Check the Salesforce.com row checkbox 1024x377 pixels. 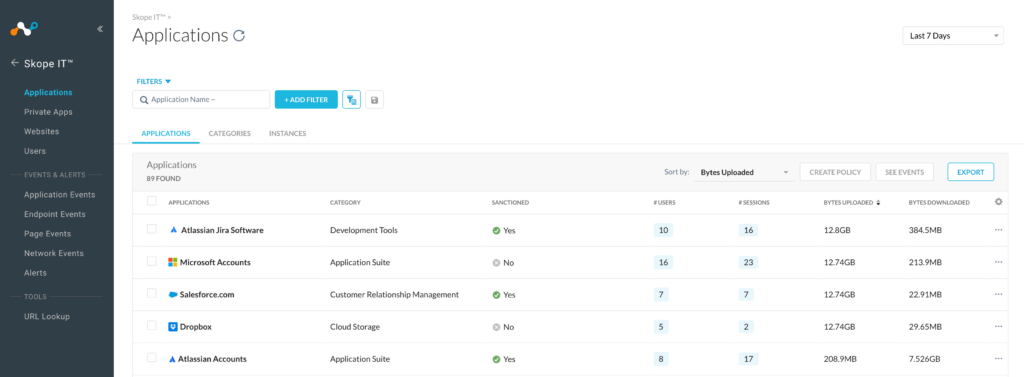tap(152, 293)
